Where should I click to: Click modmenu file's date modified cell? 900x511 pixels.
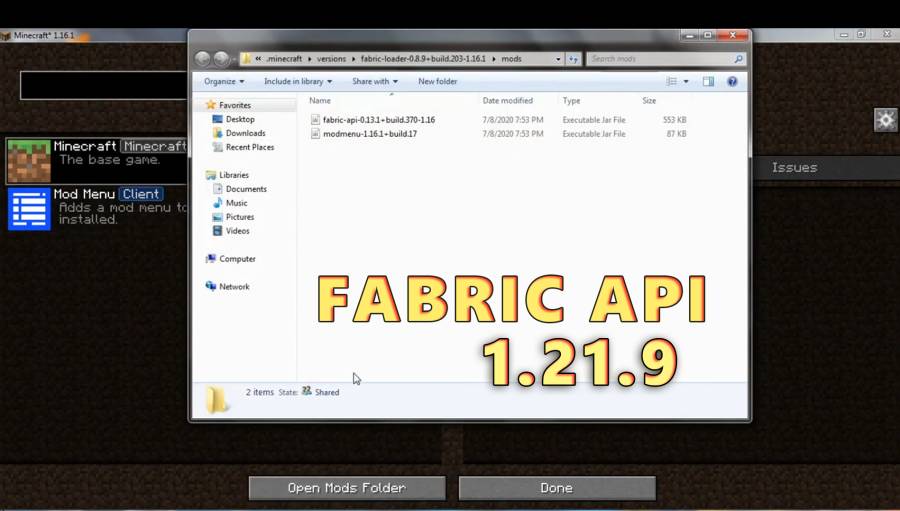[513, 134]
